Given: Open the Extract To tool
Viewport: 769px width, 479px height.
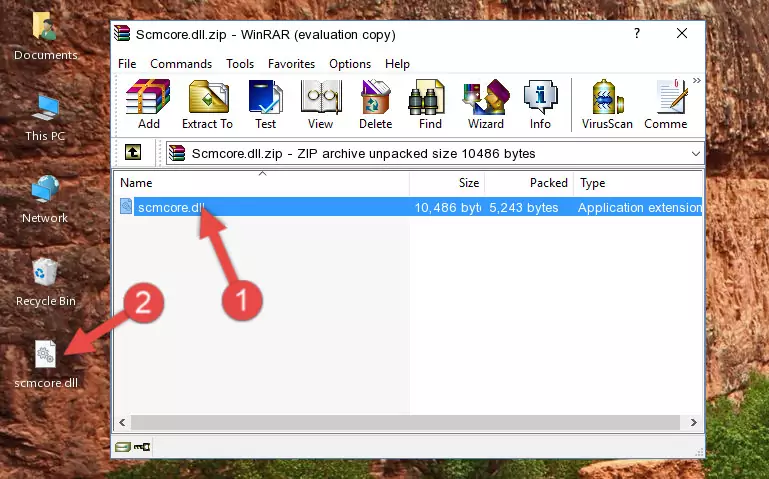Looking at the screenshot, I should click(x=207, y=104).
